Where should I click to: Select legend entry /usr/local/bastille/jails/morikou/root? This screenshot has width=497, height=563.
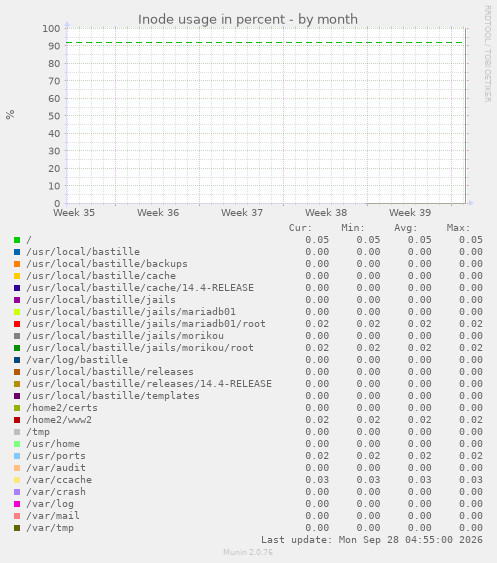[140, 348]
